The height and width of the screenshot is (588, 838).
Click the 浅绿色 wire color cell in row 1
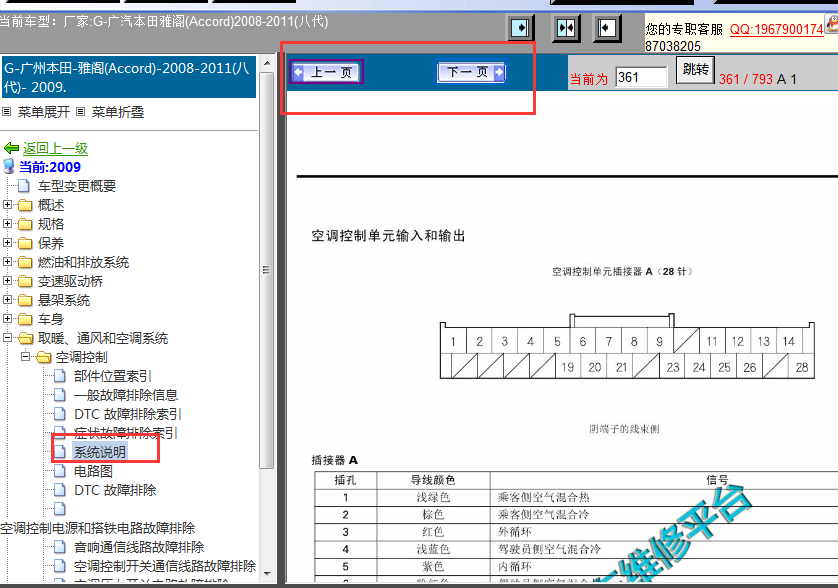tap(433, 498)
